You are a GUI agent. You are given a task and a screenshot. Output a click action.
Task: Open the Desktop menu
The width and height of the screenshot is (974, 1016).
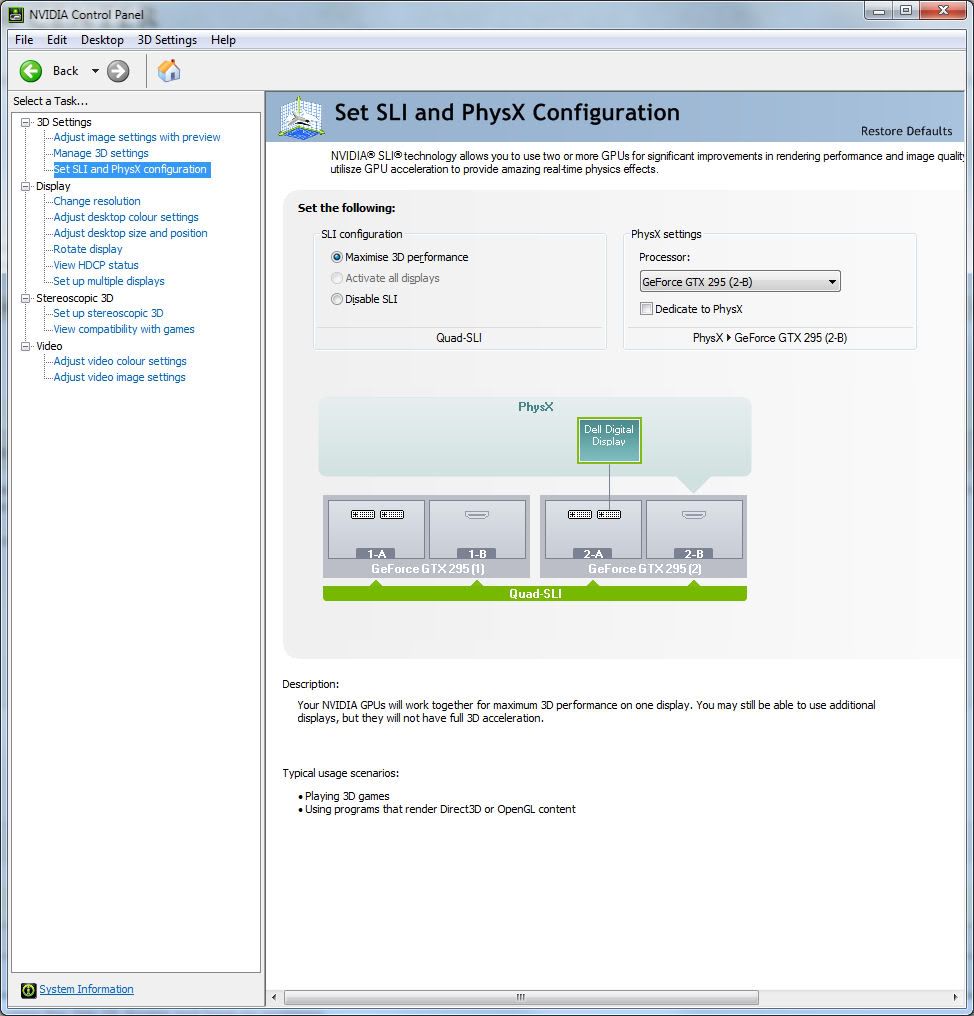102,40
